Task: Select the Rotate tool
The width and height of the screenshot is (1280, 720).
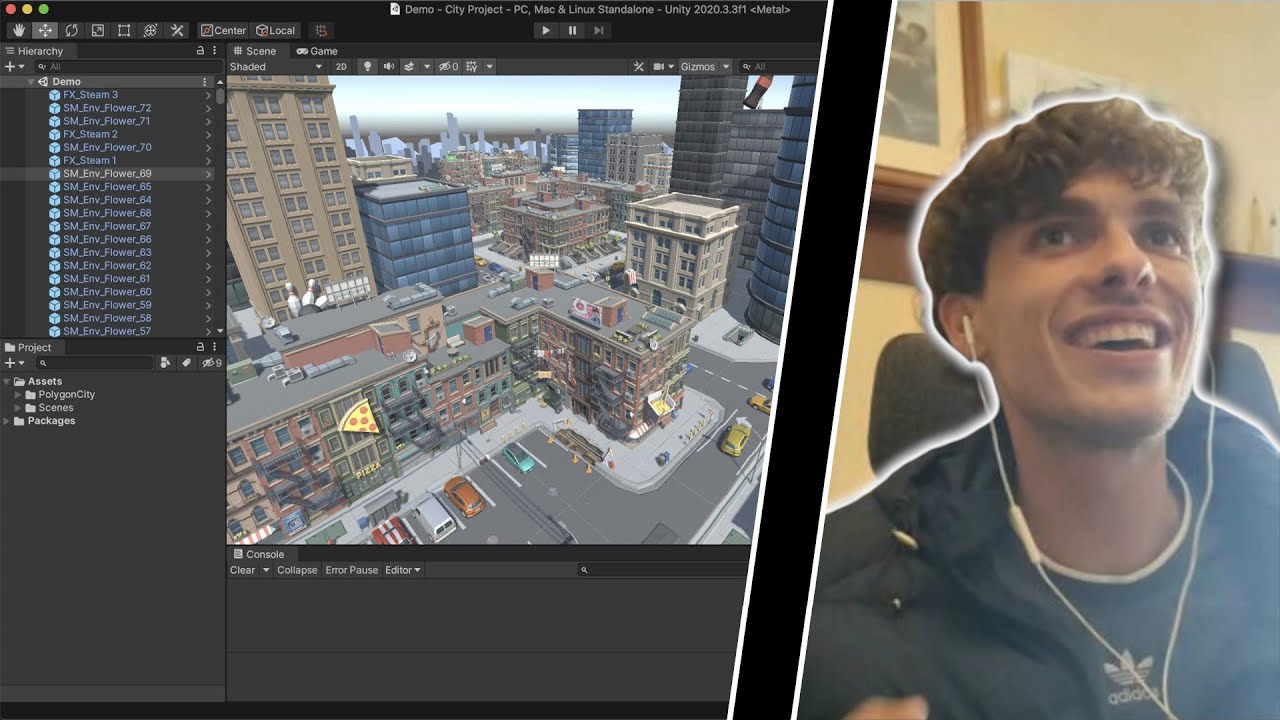Action: (x=71, y=30)
